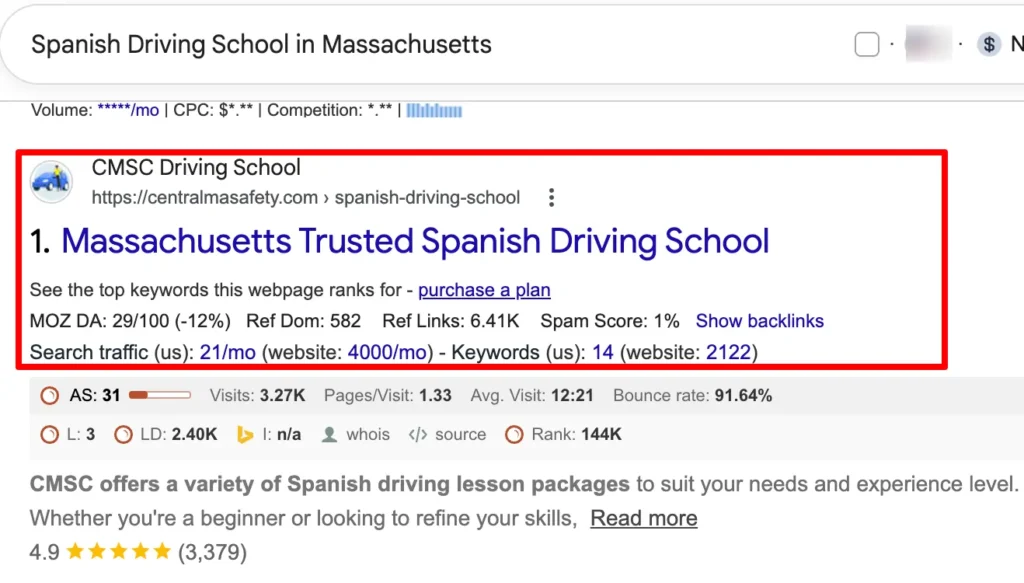This screenshot has height=583, width=1024.
Task: Click the Rank: 144K circle icon
Action: click(515, 435)
